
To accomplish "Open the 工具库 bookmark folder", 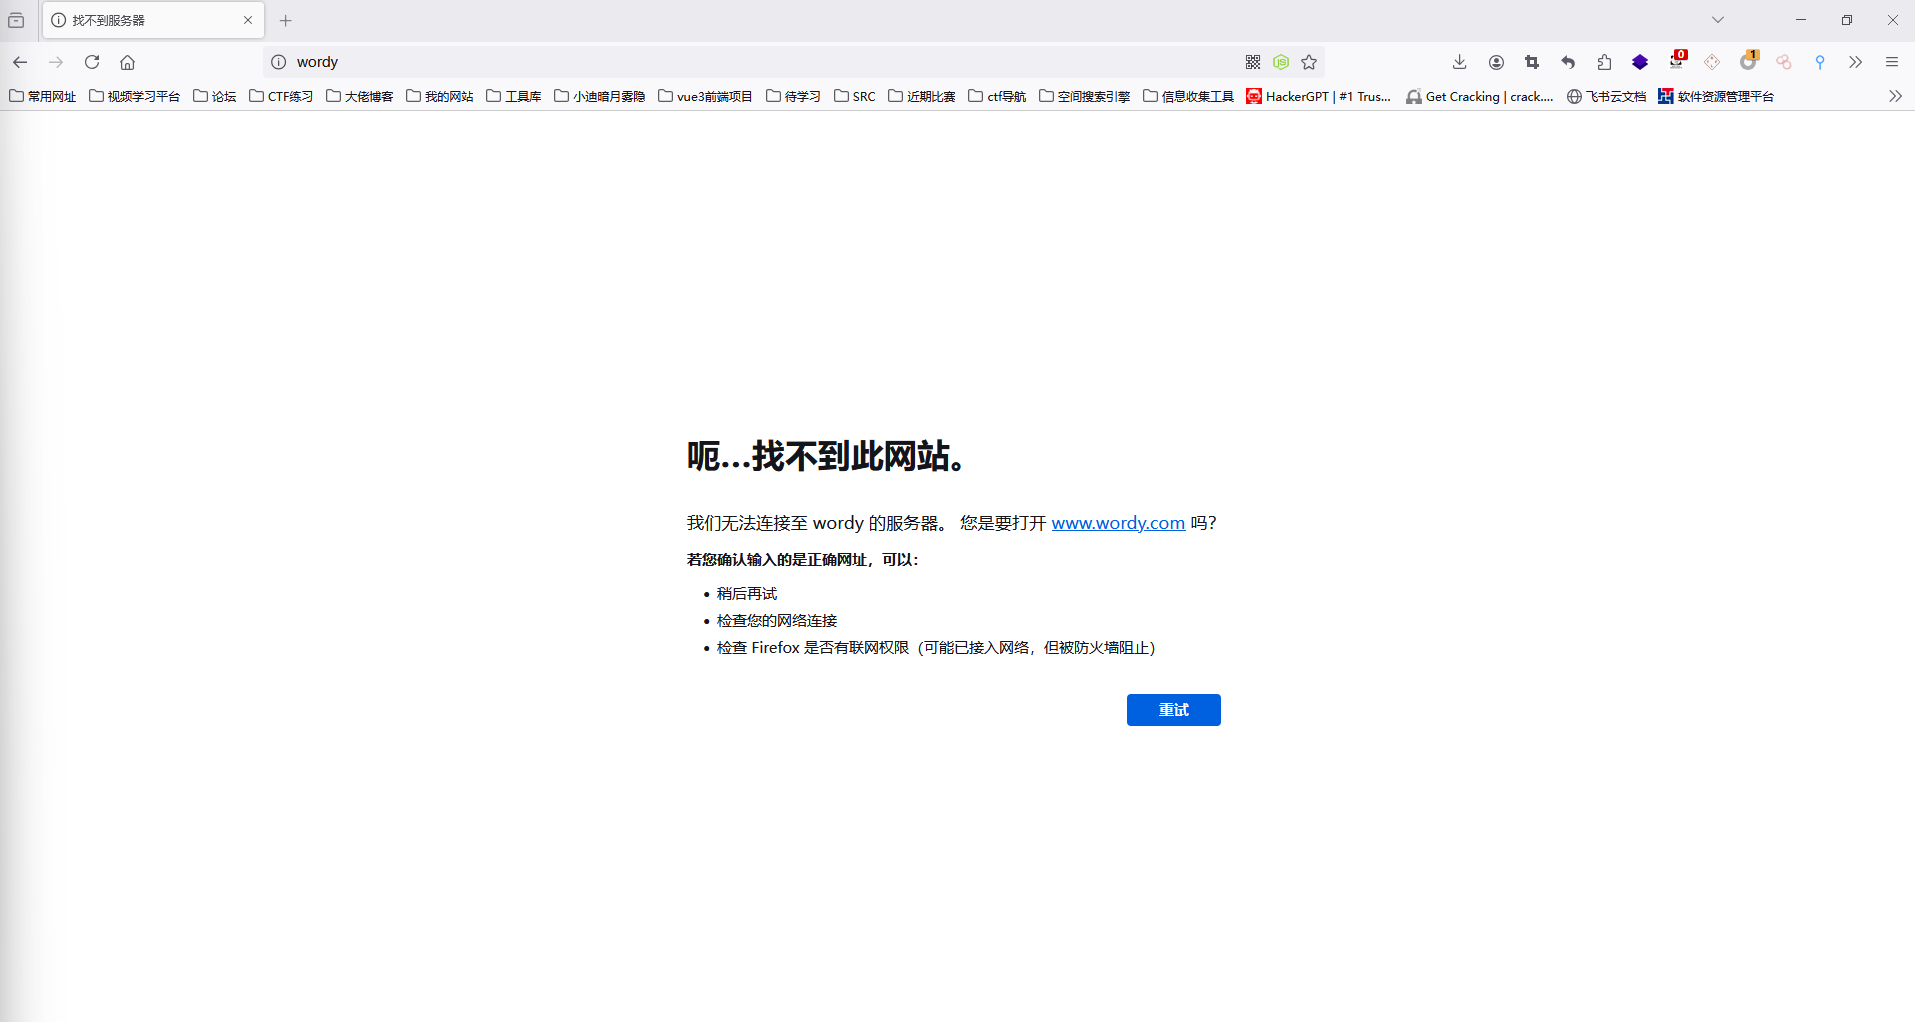I will (514, 96).
